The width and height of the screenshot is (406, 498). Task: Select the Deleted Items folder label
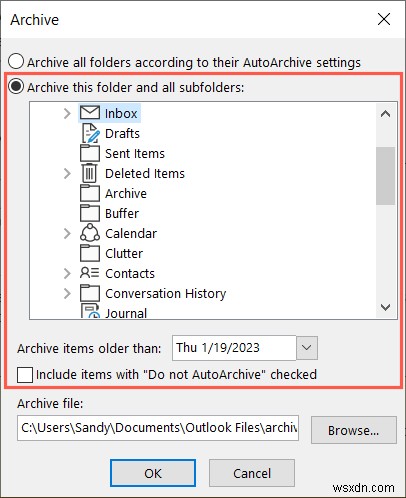pyautogui.click(x=145, y=173)
